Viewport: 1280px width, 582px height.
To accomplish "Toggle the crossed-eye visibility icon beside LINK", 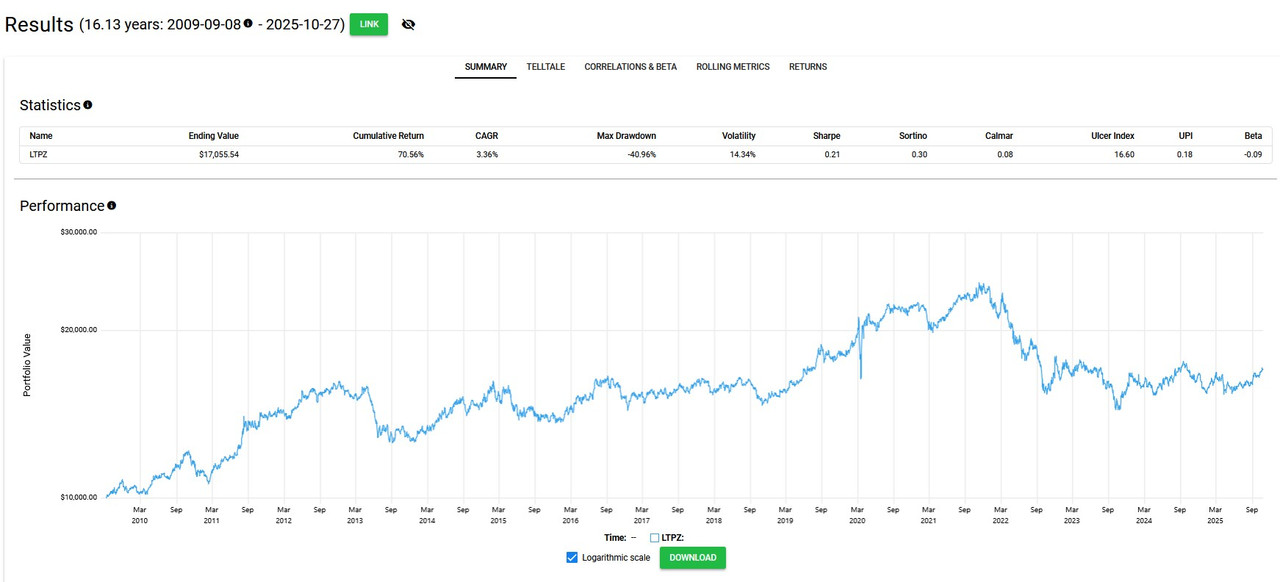I will [408, 24].
